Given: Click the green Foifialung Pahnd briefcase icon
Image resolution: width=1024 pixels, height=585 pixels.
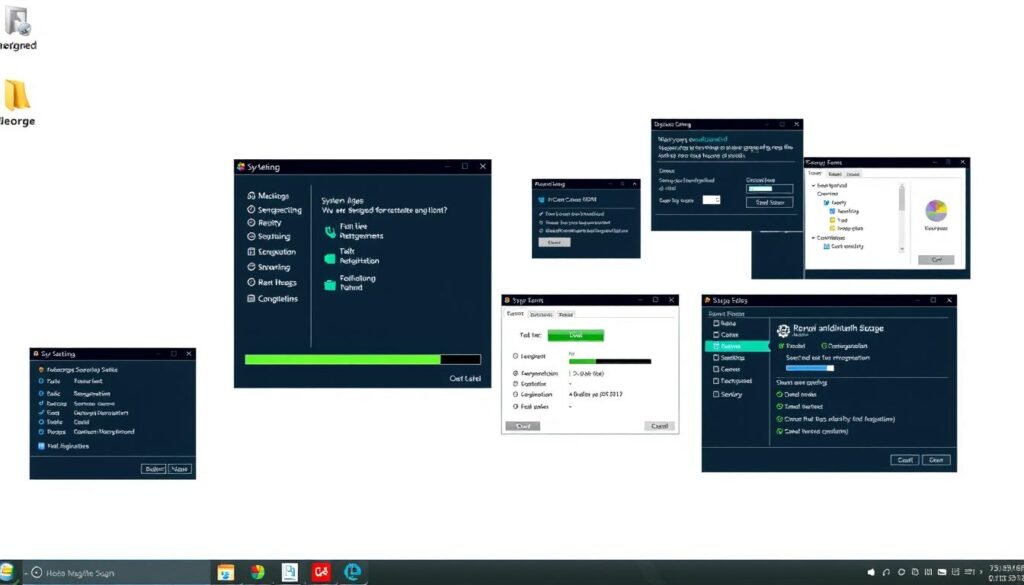Looking at the screenshot, I should (x=330, y=285).
